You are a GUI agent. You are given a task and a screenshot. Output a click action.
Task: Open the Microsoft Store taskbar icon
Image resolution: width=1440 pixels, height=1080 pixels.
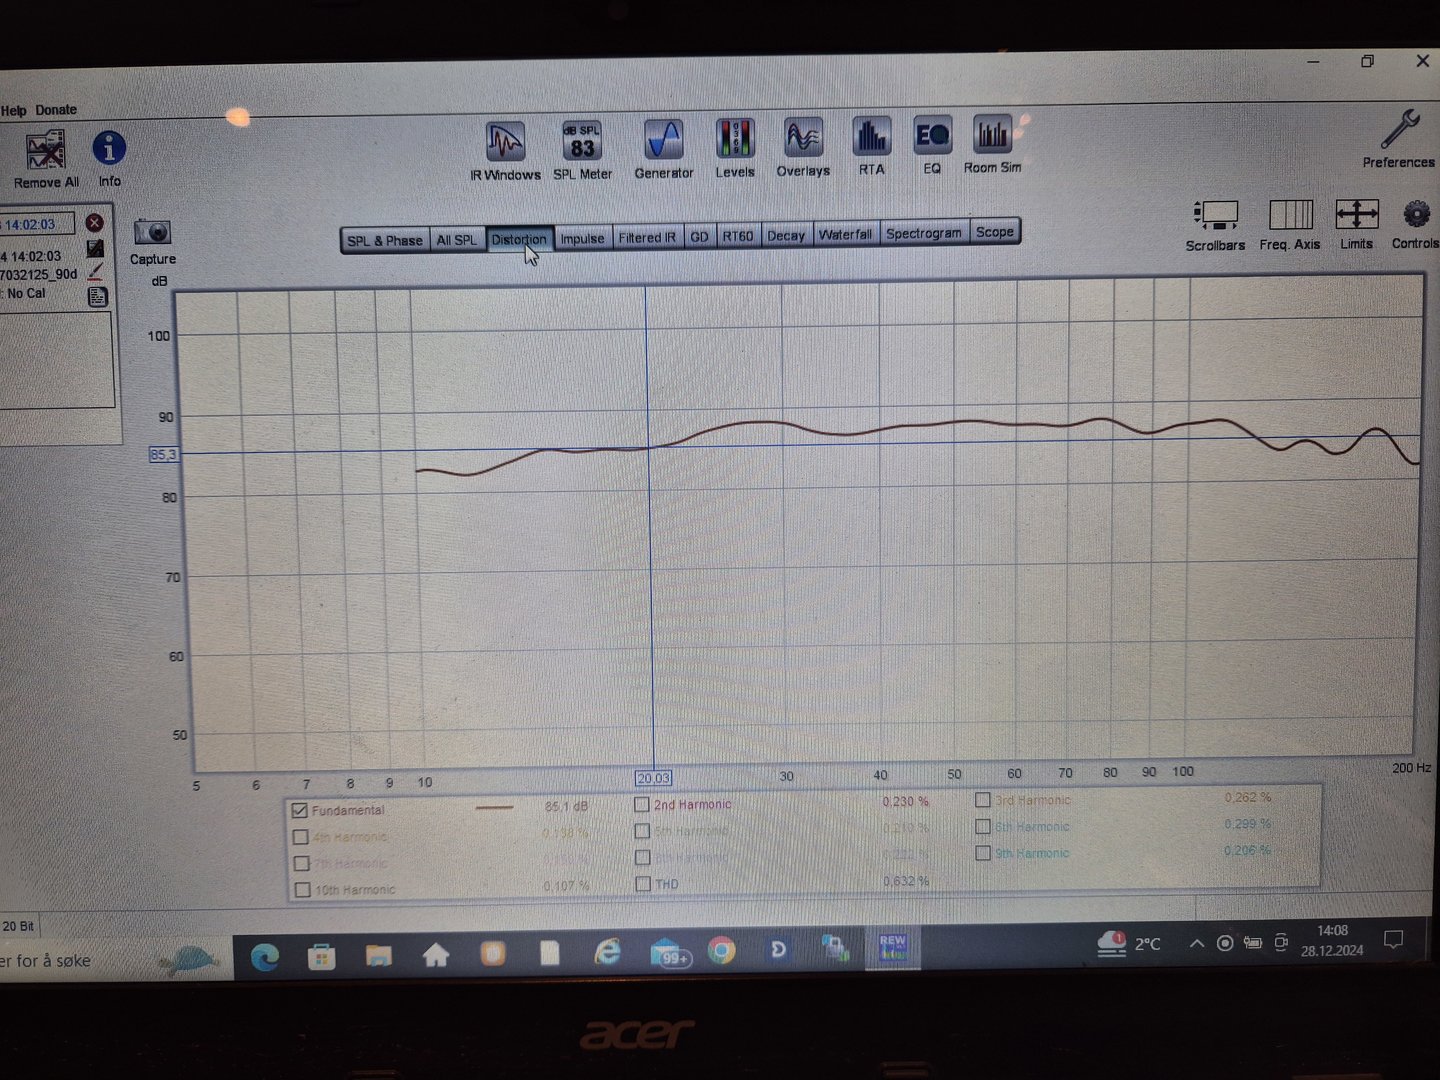(321, 956)
